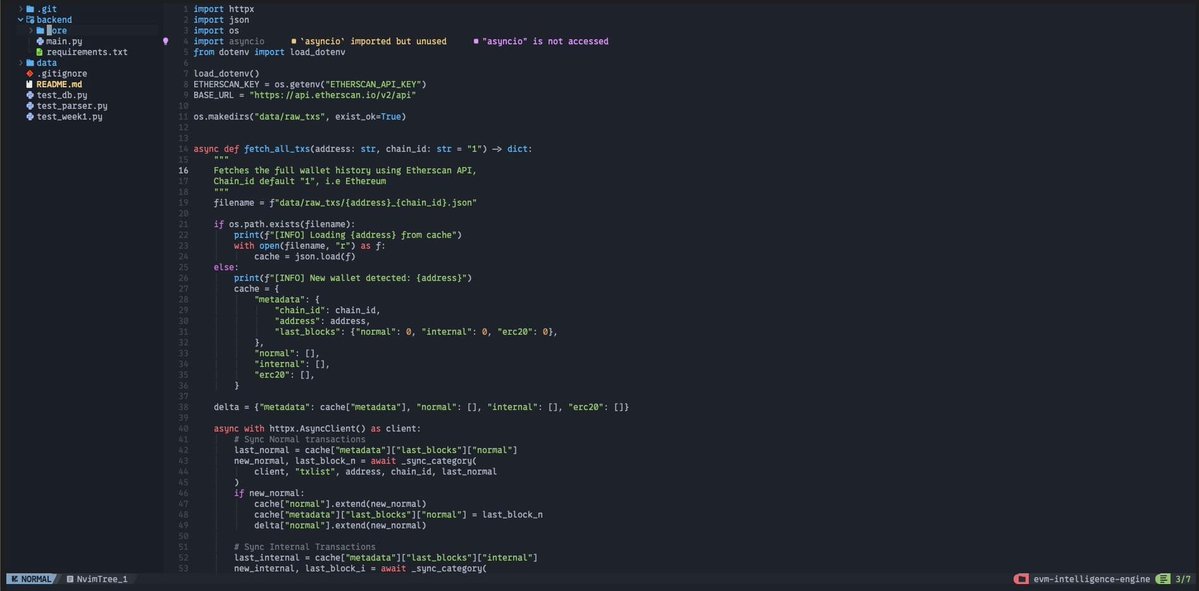This screenshot has width=1199, height=591.
Task: Click the core folder icon
Action: click(41, 31)
